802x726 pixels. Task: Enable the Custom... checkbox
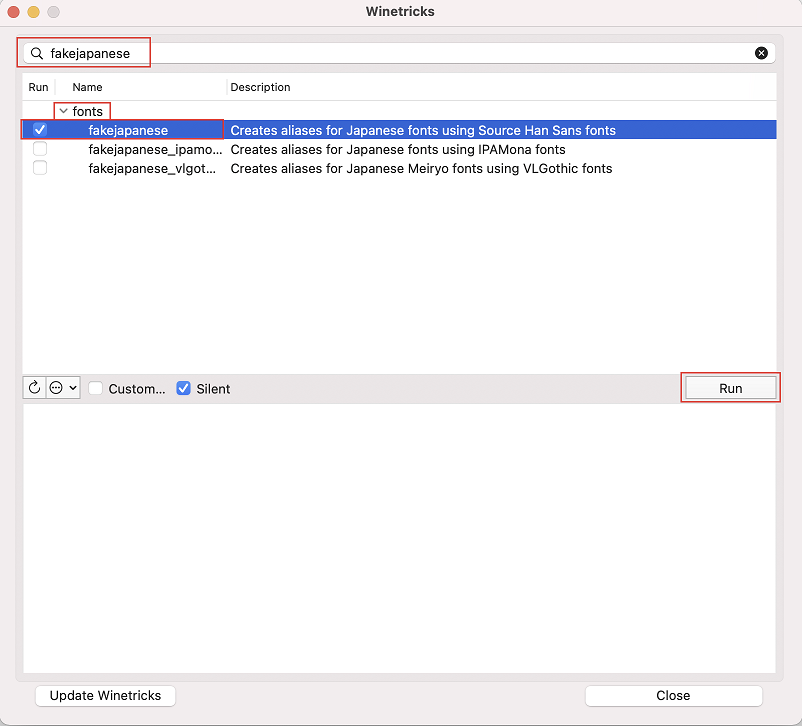tap(96, 388)
